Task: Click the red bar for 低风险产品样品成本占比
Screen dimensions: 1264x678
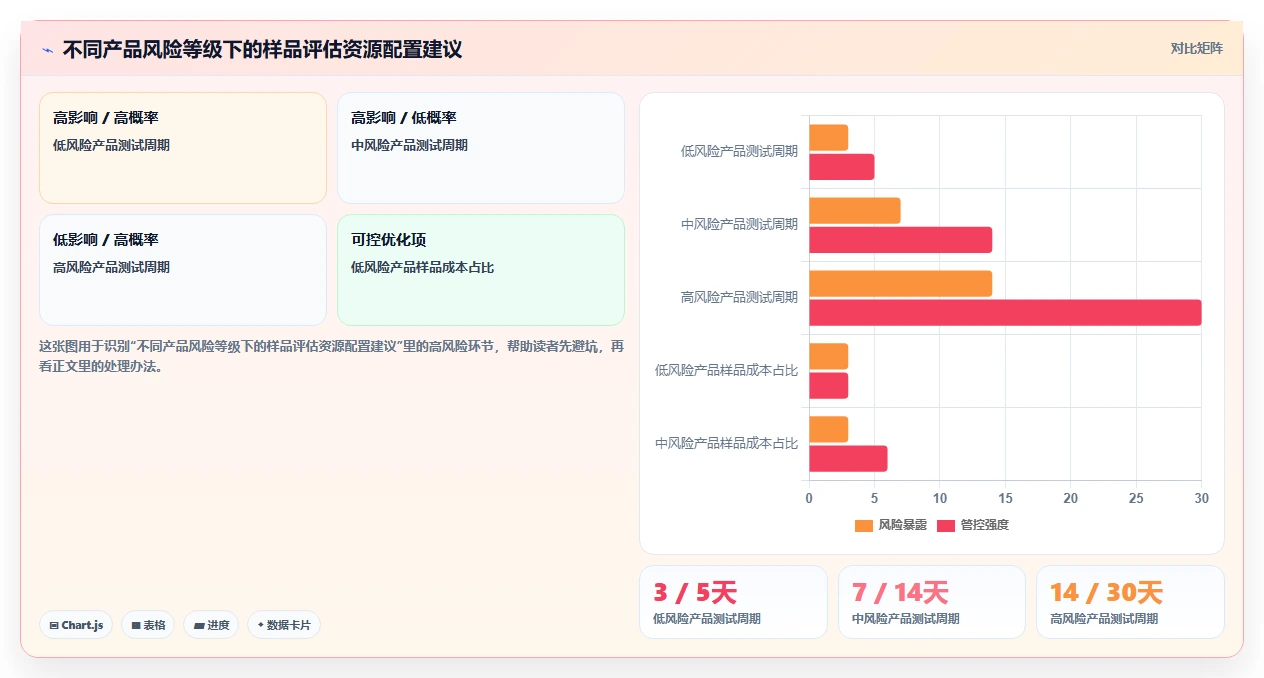Action: [829, 386]
